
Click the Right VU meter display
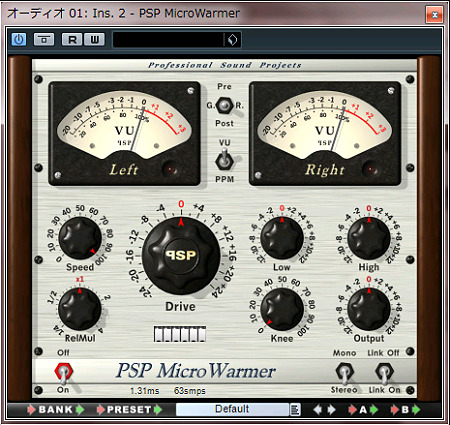pos(325,133)
